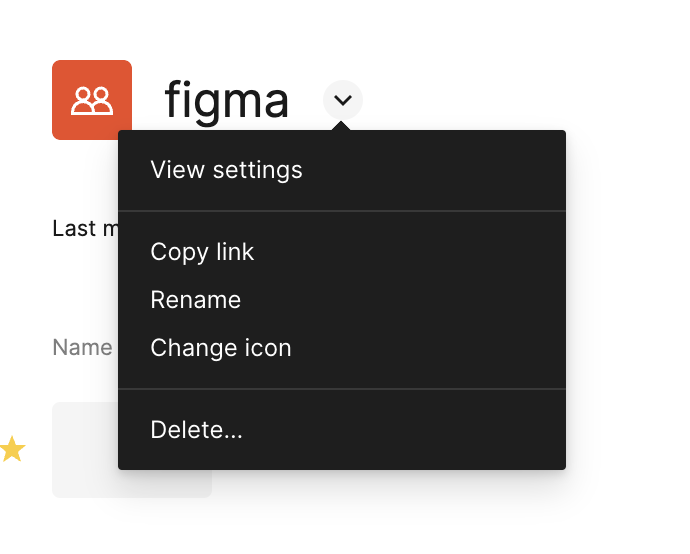Image resolution: width=690 pixels, height=554 pixels.
Task: Click the people glyph in team avatar
Action: (92, 100)
